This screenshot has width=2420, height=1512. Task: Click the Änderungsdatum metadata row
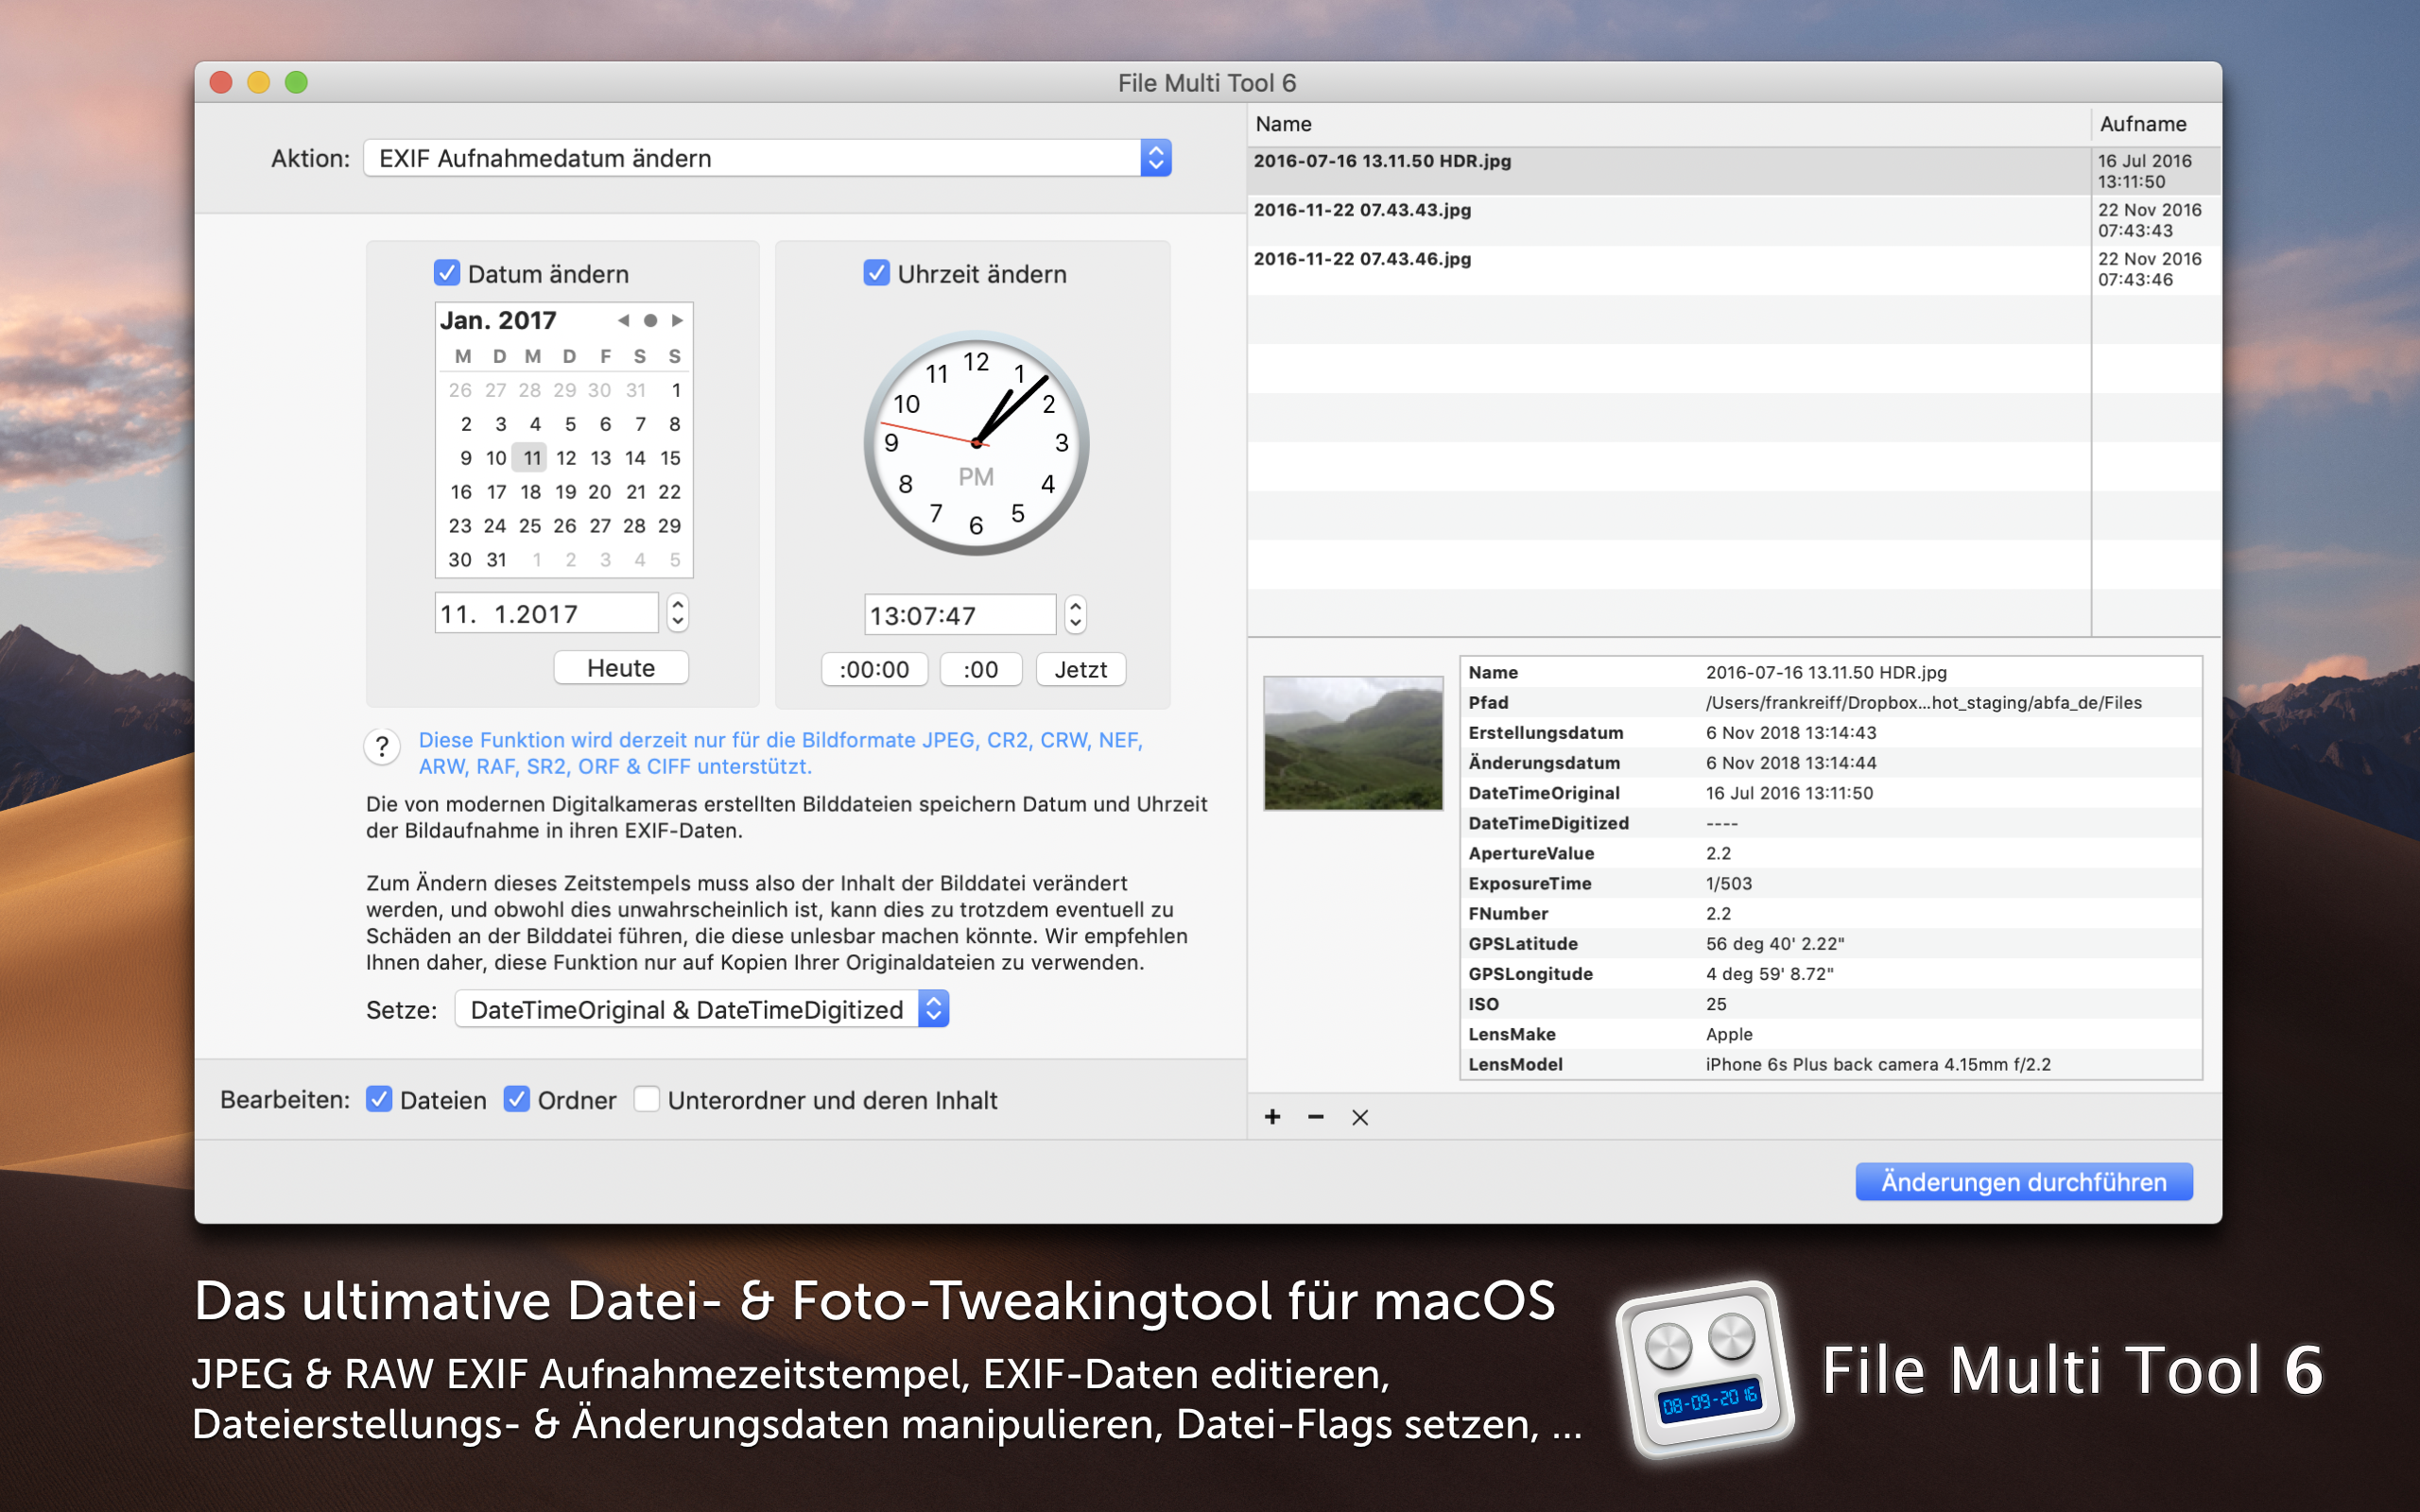1831,763
